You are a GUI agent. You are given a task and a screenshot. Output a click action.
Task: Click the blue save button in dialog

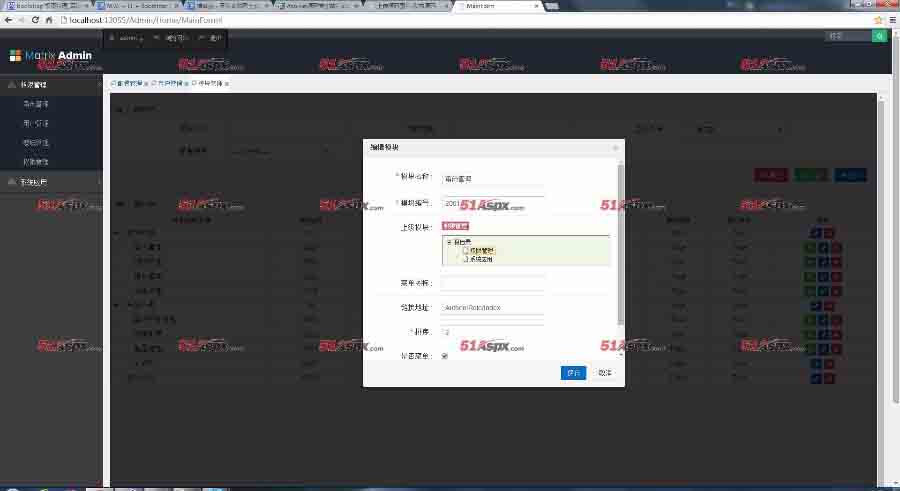point(573,372)
